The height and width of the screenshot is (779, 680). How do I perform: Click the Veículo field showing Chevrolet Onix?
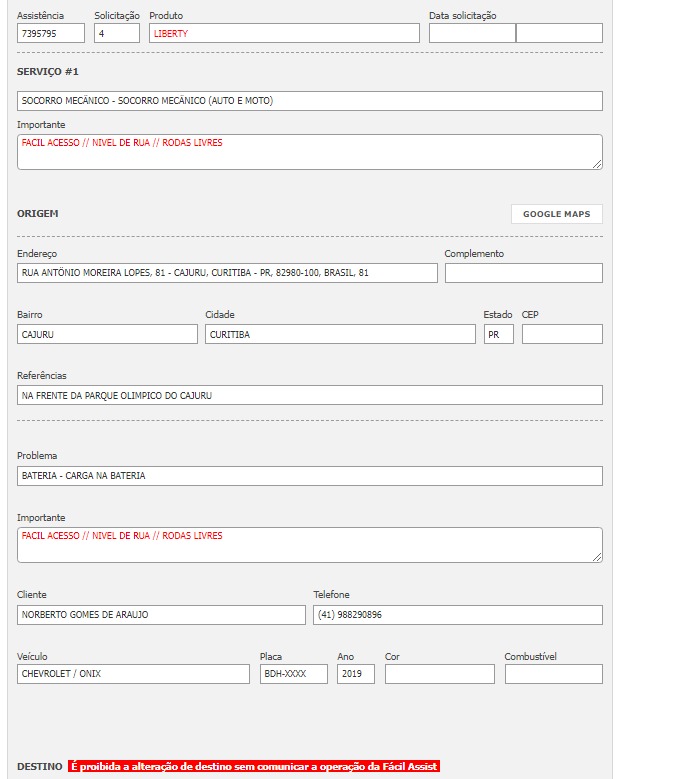coord(133,674)
